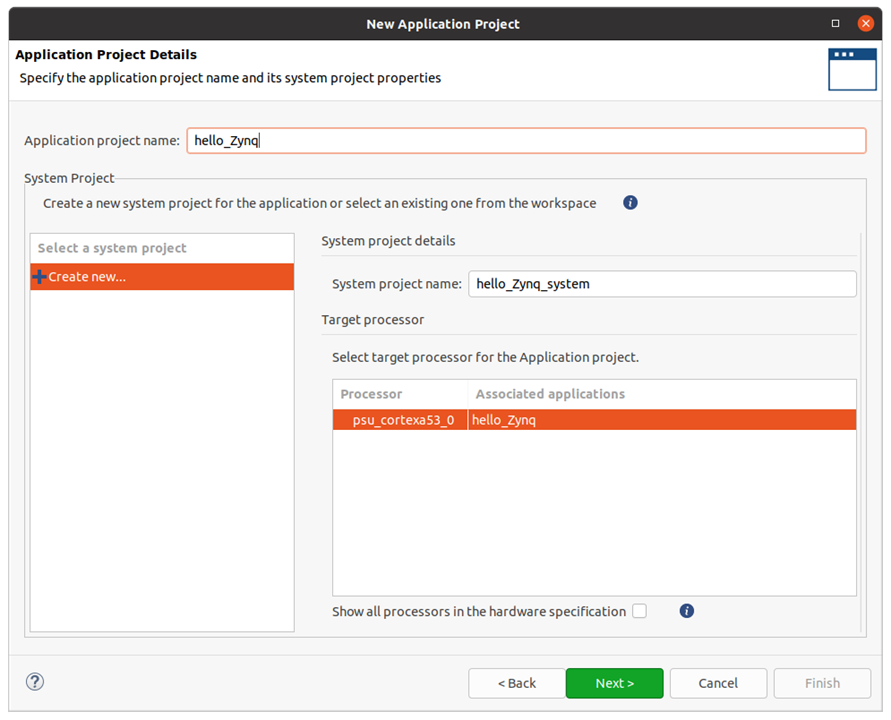Go back with the Back button
The width and height of the screenshot is (891, 720).
[517, 683]
